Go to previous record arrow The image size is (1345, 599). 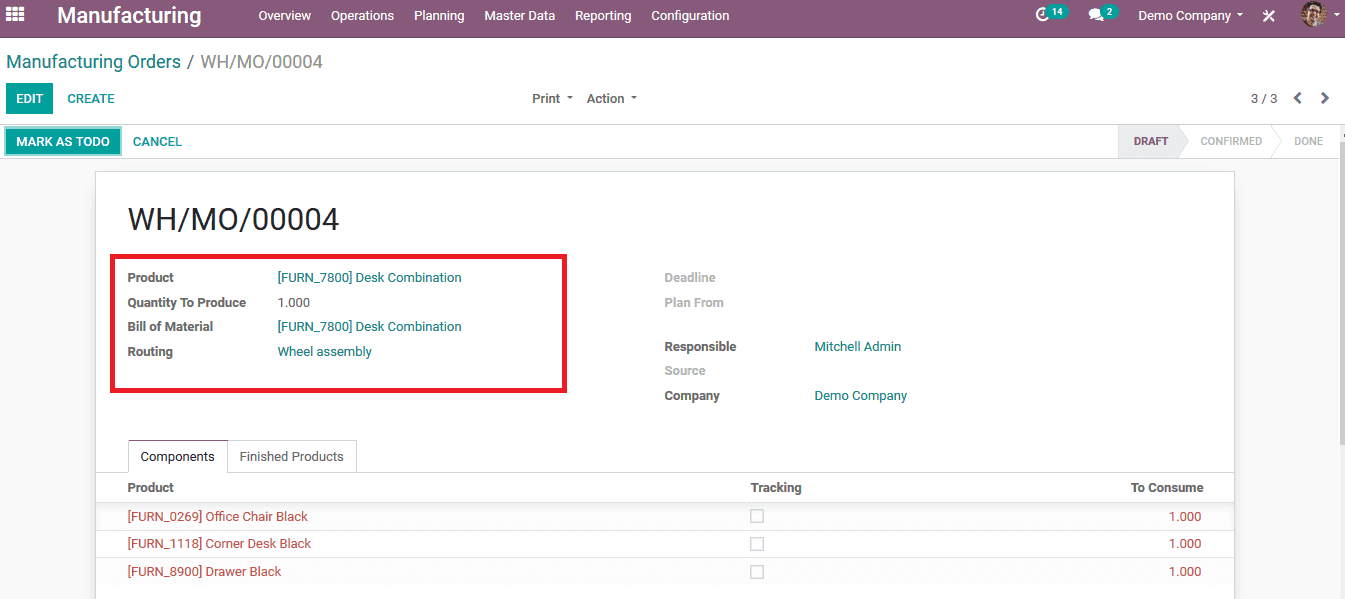[x=1297, y=98]
